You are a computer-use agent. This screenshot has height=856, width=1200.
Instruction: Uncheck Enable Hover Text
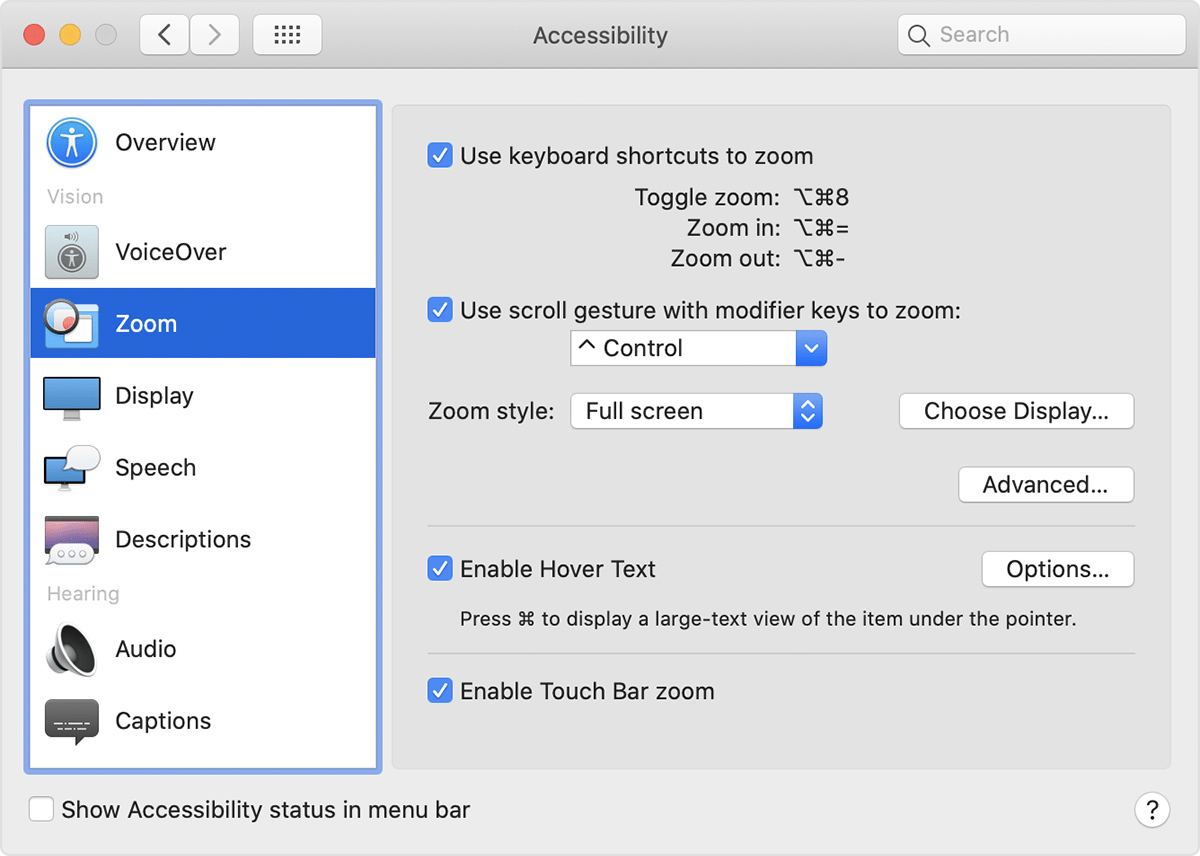pos(440,569)
